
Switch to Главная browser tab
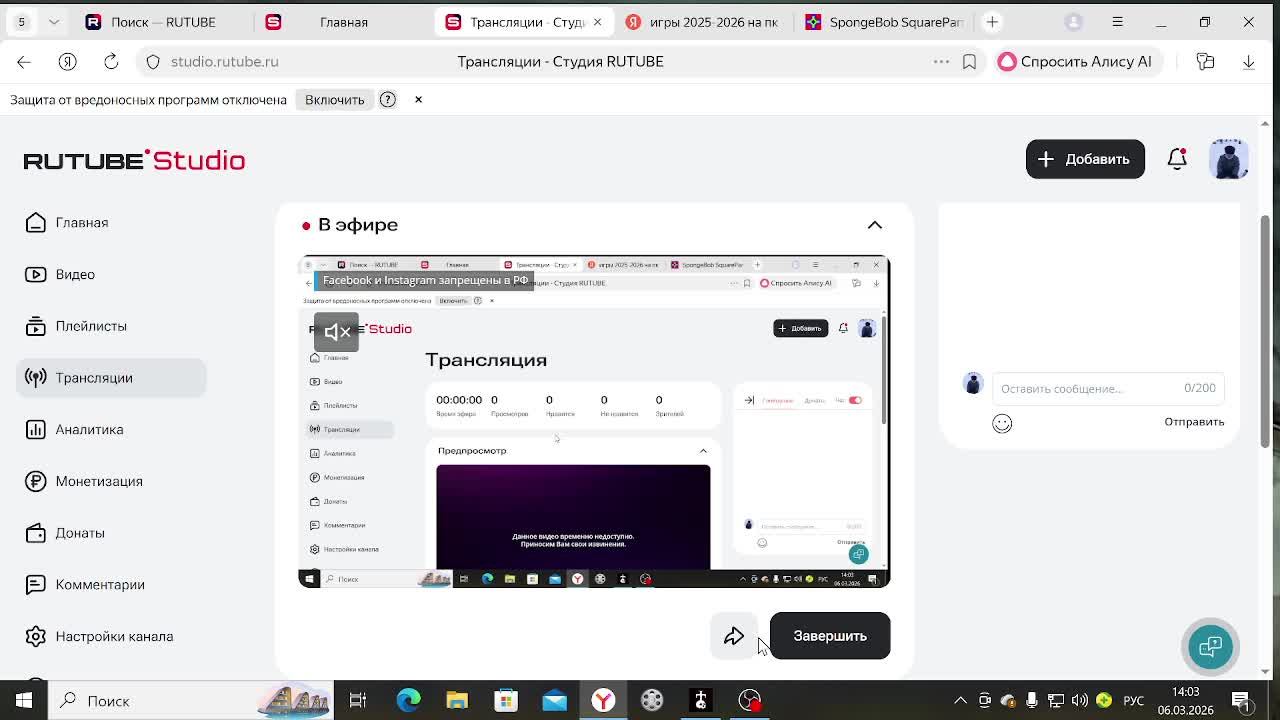[x=344, y=22]
